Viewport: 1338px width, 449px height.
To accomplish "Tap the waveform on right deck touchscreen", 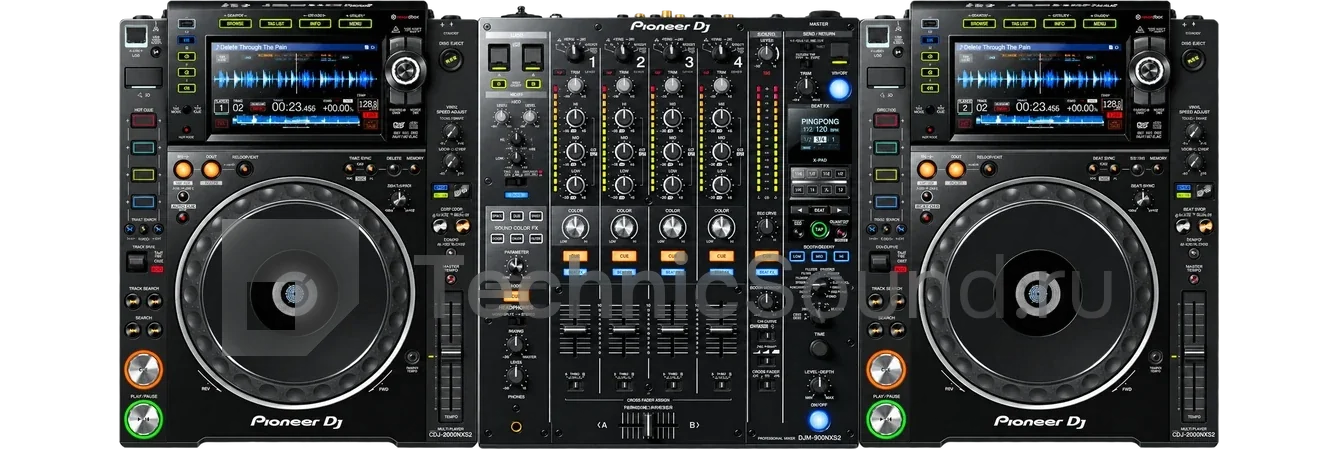I will click(1038, 80).
